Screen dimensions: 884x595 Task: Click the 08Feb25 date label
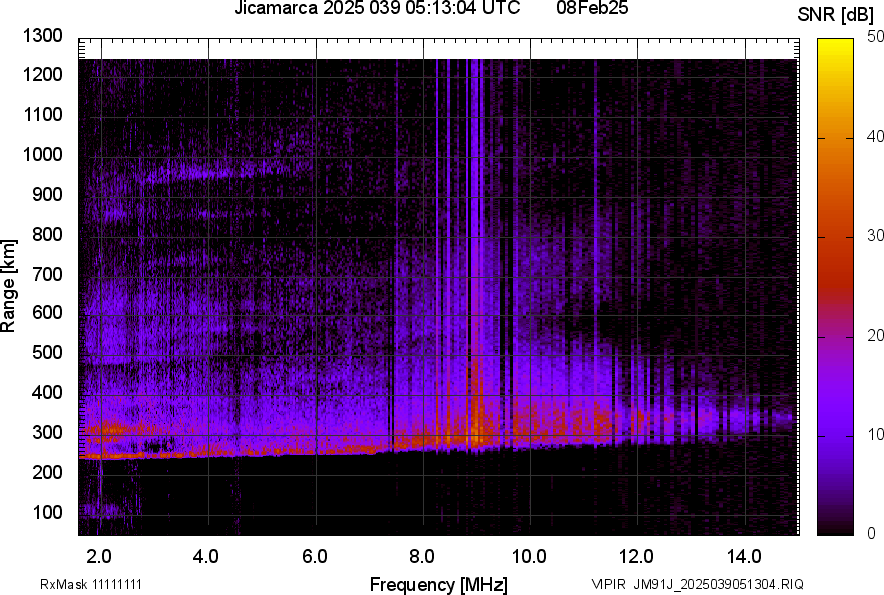(x=585, y=9)
